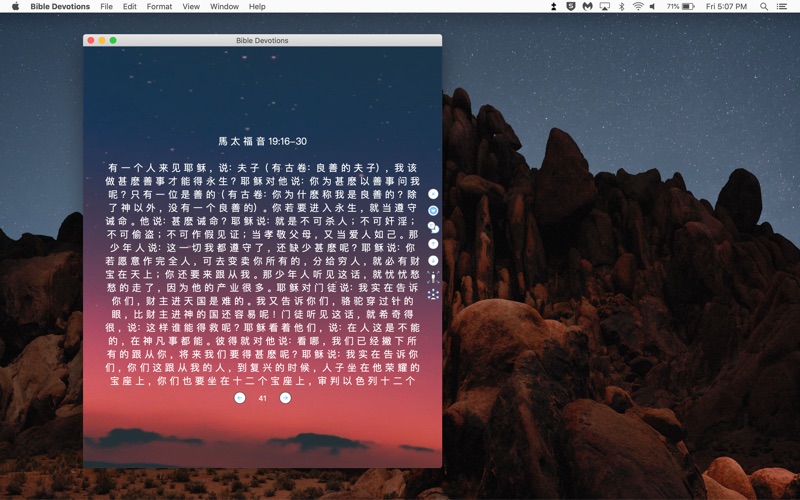Image resolution: width=800 pixels, height=500 pixels.
Task: Open the Bluetooth status menu
Action: click(620, 6)
